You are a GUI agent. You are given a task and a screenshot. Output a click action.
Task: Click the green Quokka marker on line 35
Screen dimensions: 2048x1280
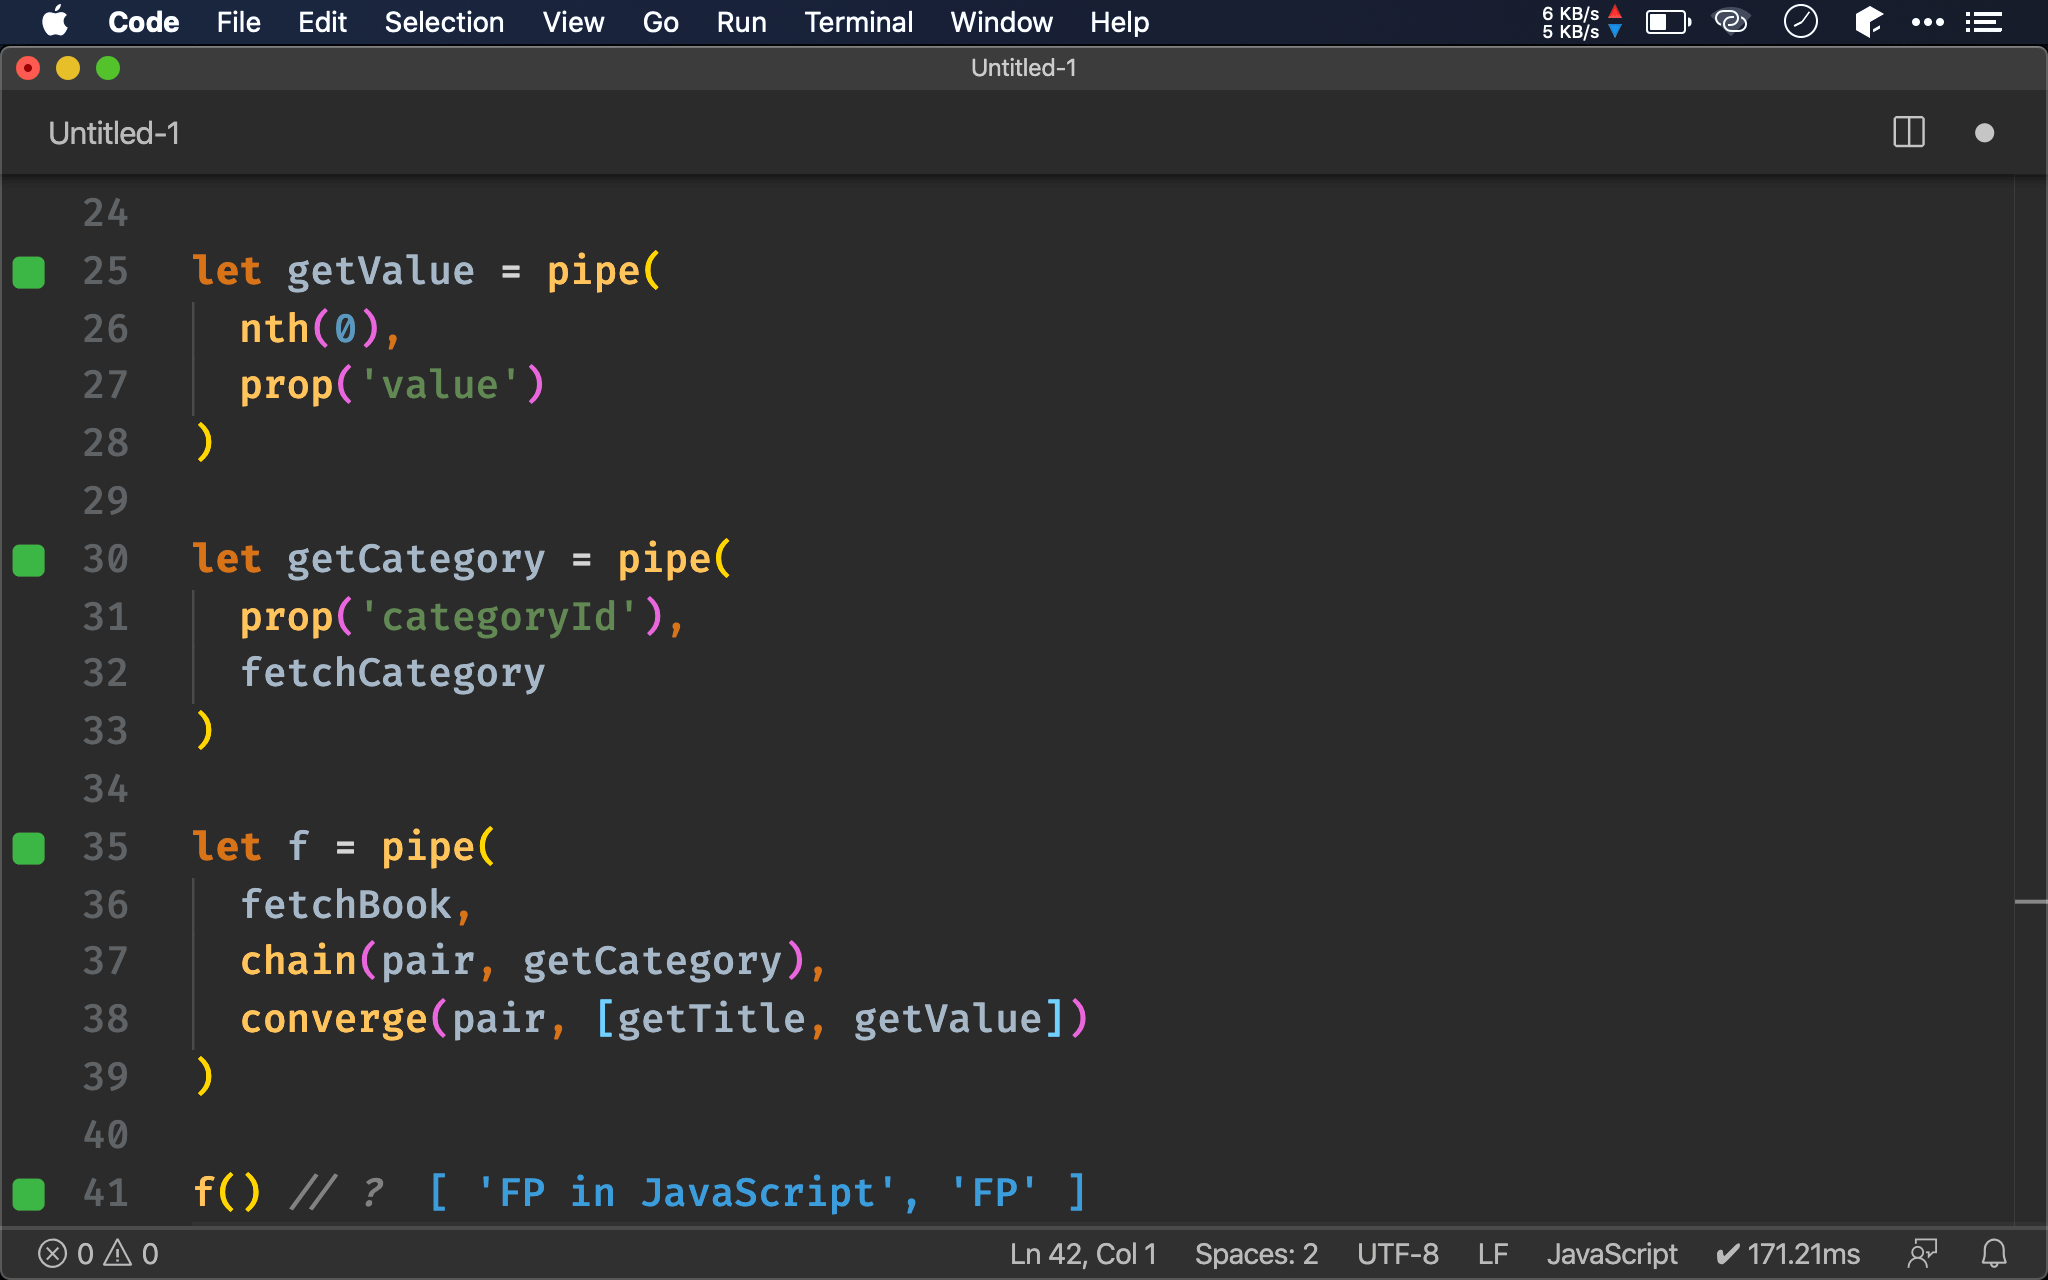click(29, 848)
